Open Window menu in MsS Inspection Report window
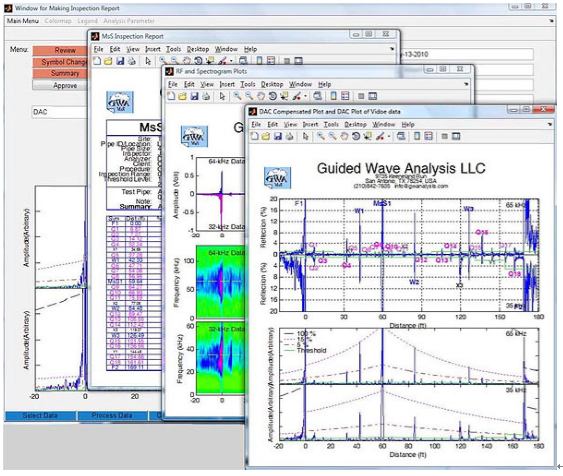Viewport: 563px width, 476px height. tap(226, 49)
